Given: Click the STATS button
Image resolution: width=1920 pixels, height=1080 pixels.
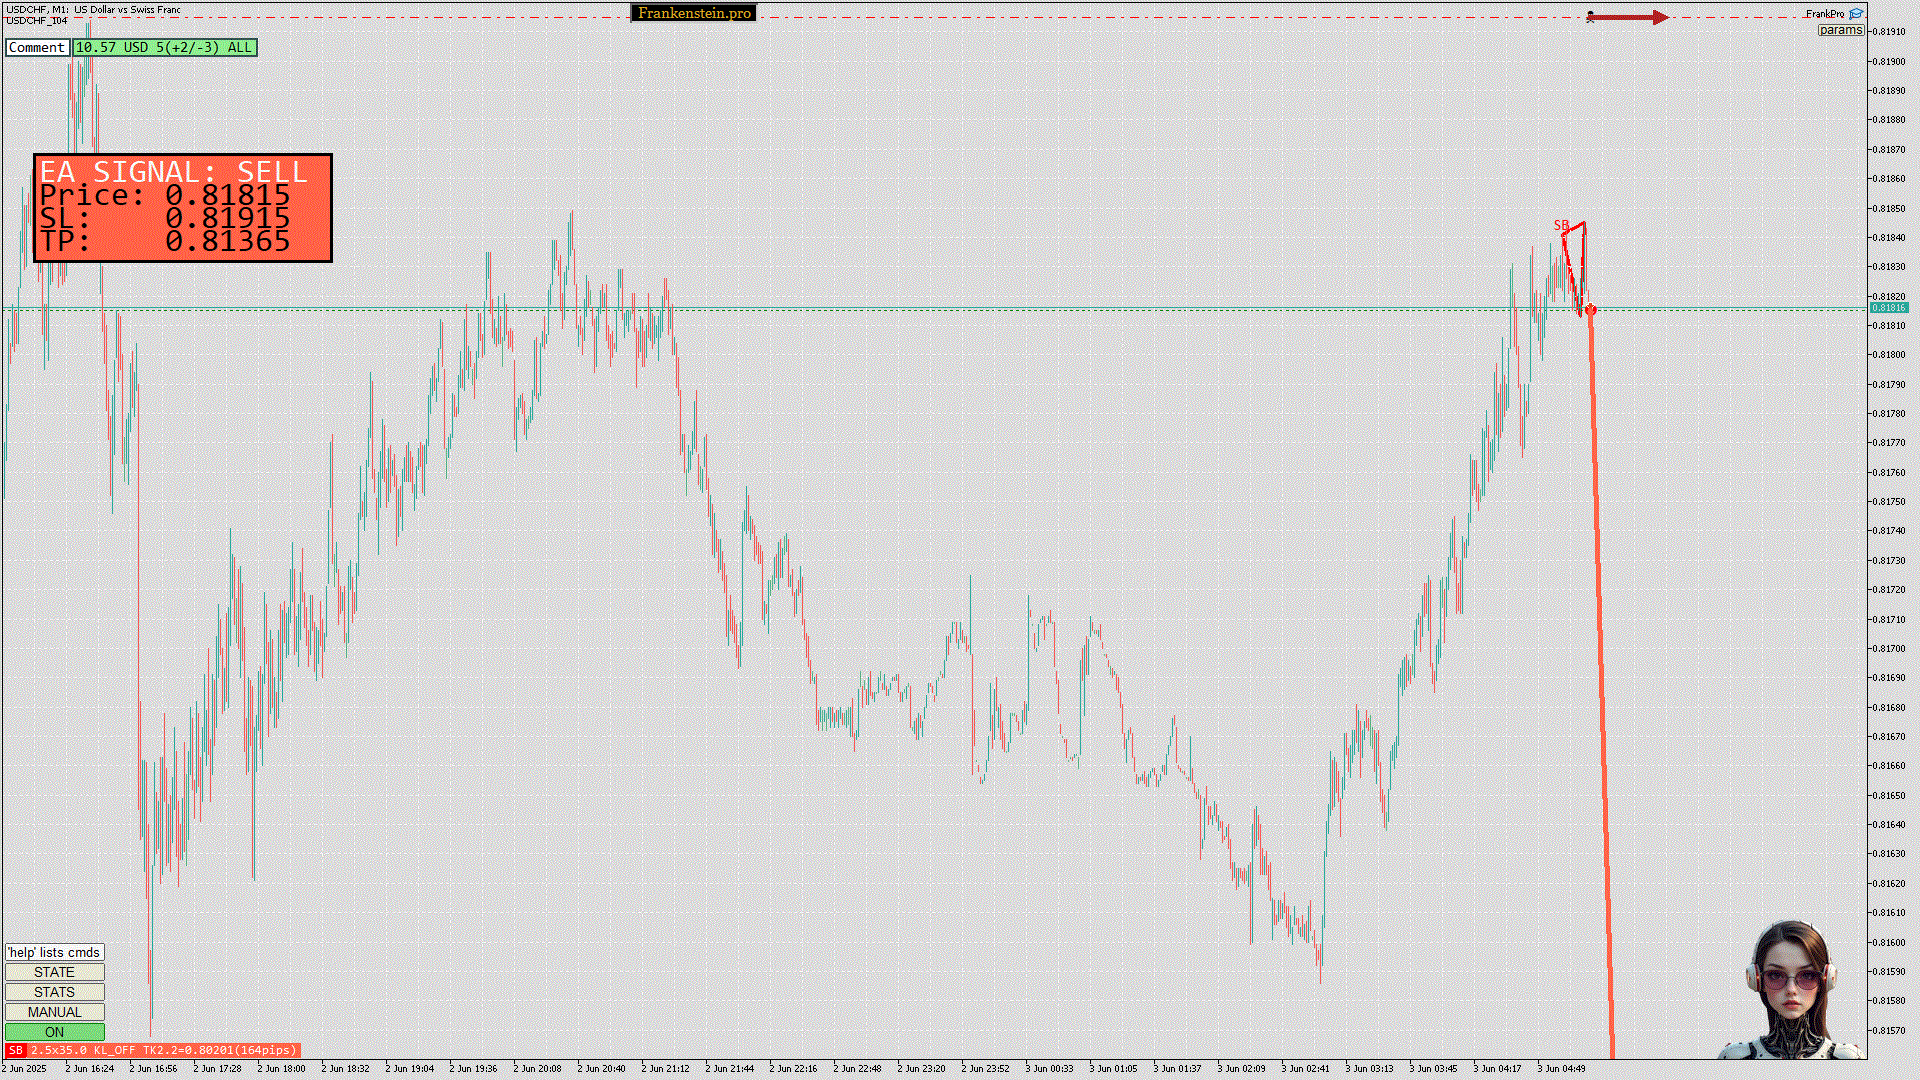Looking at the screenshot, I should [54, 992].
